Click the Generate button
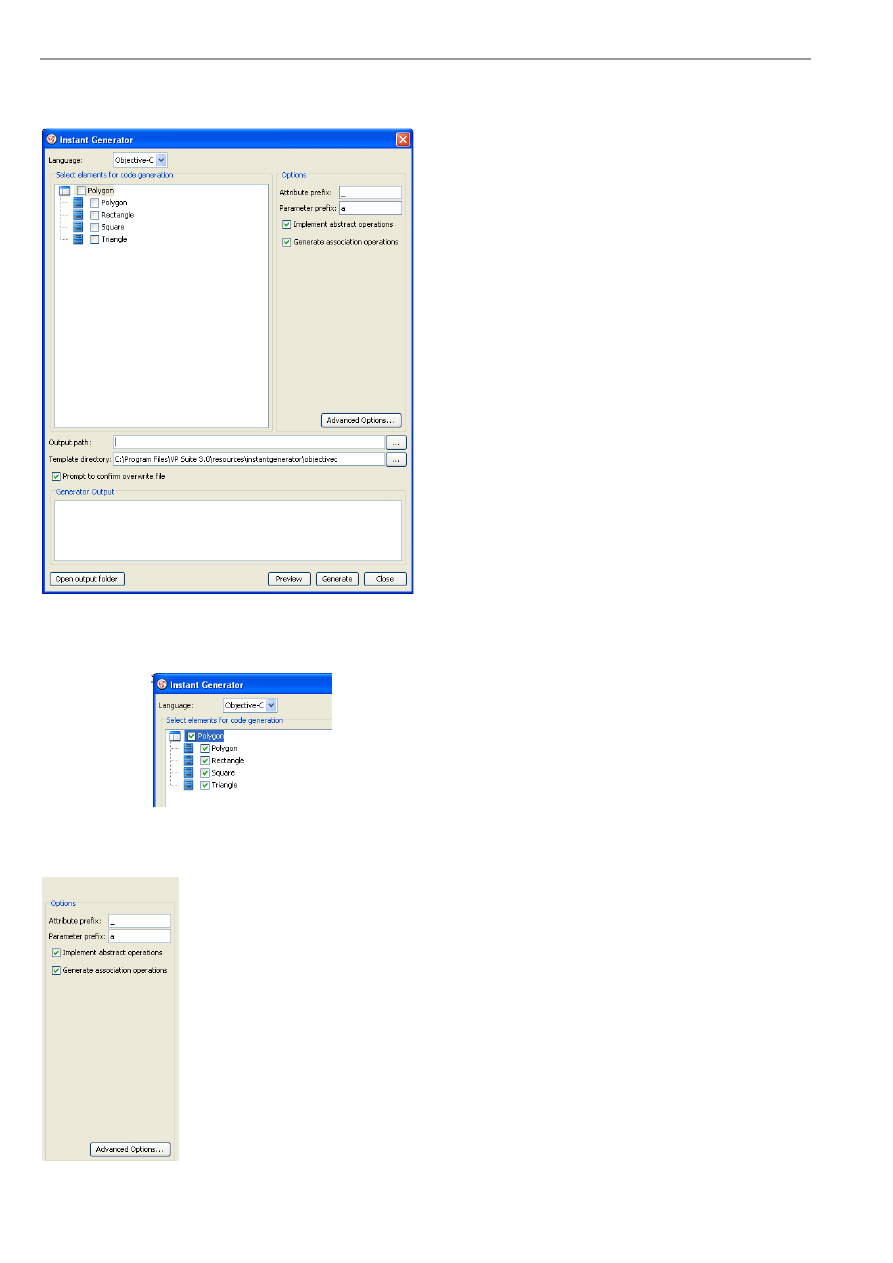Screen dimensions: 893x1263 [x=337, y=579]
